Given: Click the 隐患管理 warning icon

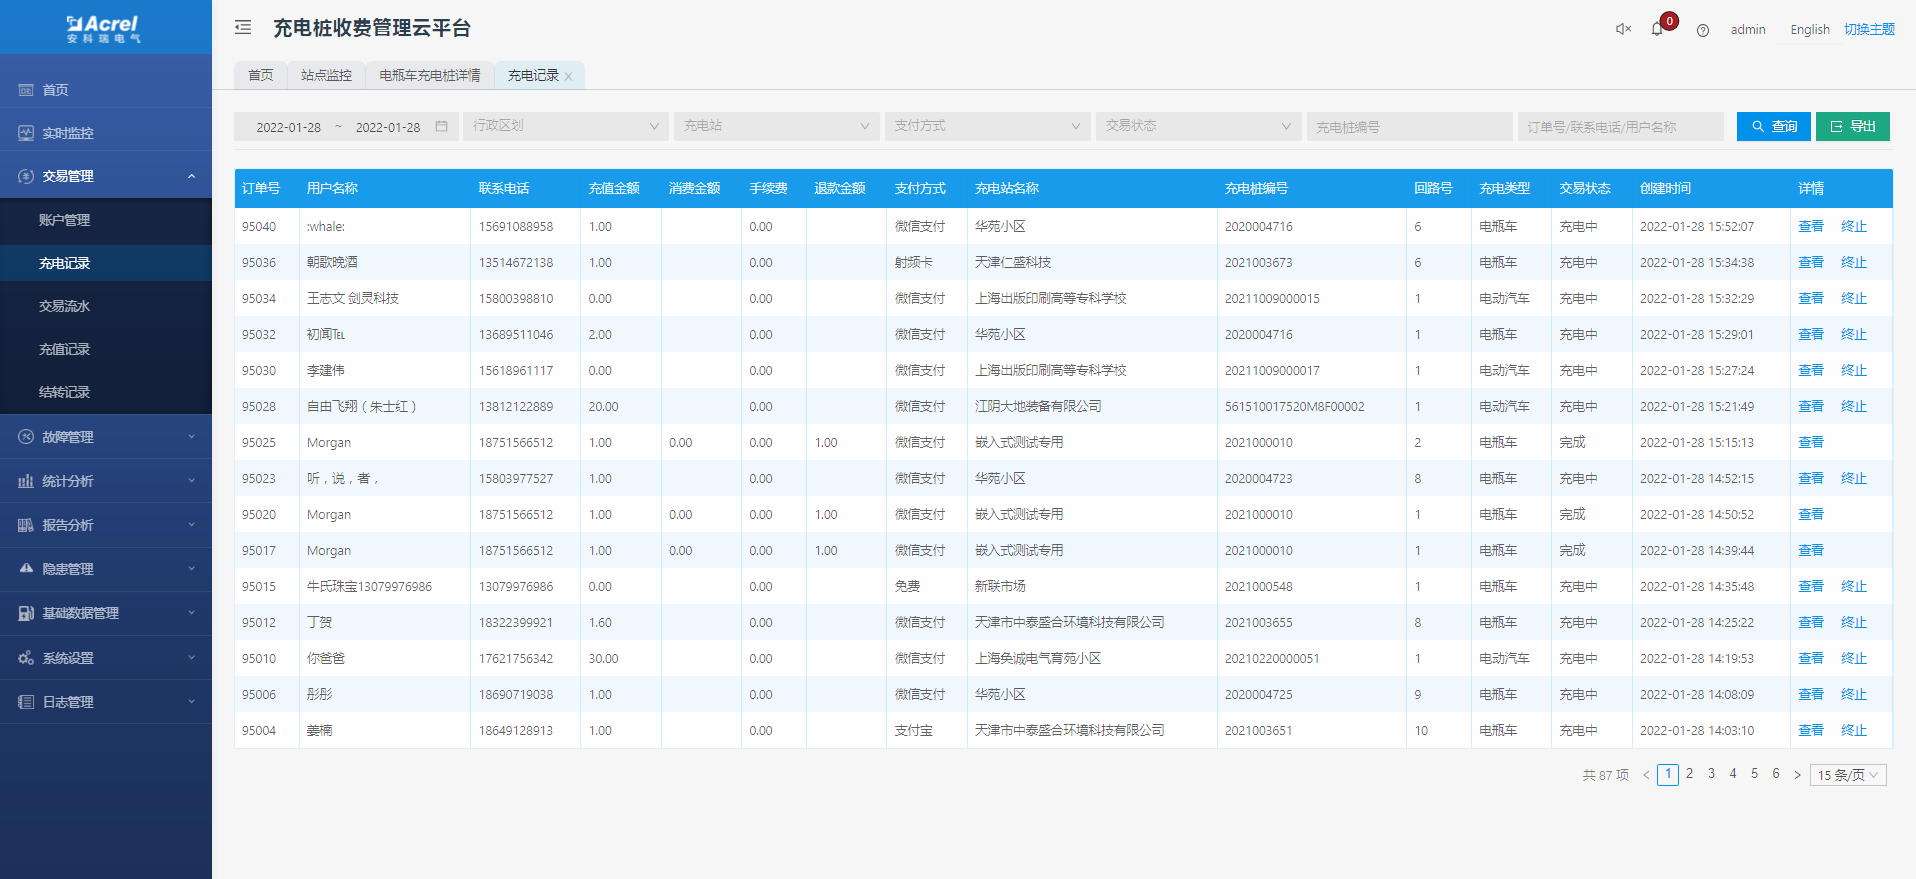Looking at the screenshot, I should pos(26,568).
